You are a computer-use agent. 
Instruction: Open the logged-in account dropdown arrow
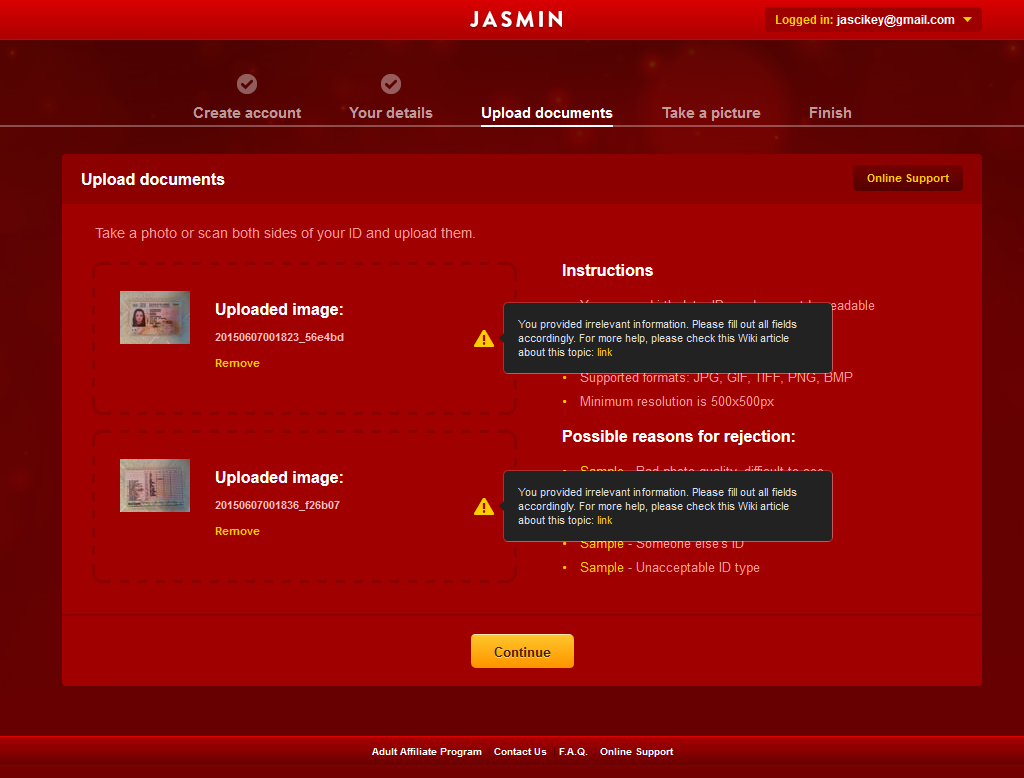pyautogui.click(x=968, y=20)
